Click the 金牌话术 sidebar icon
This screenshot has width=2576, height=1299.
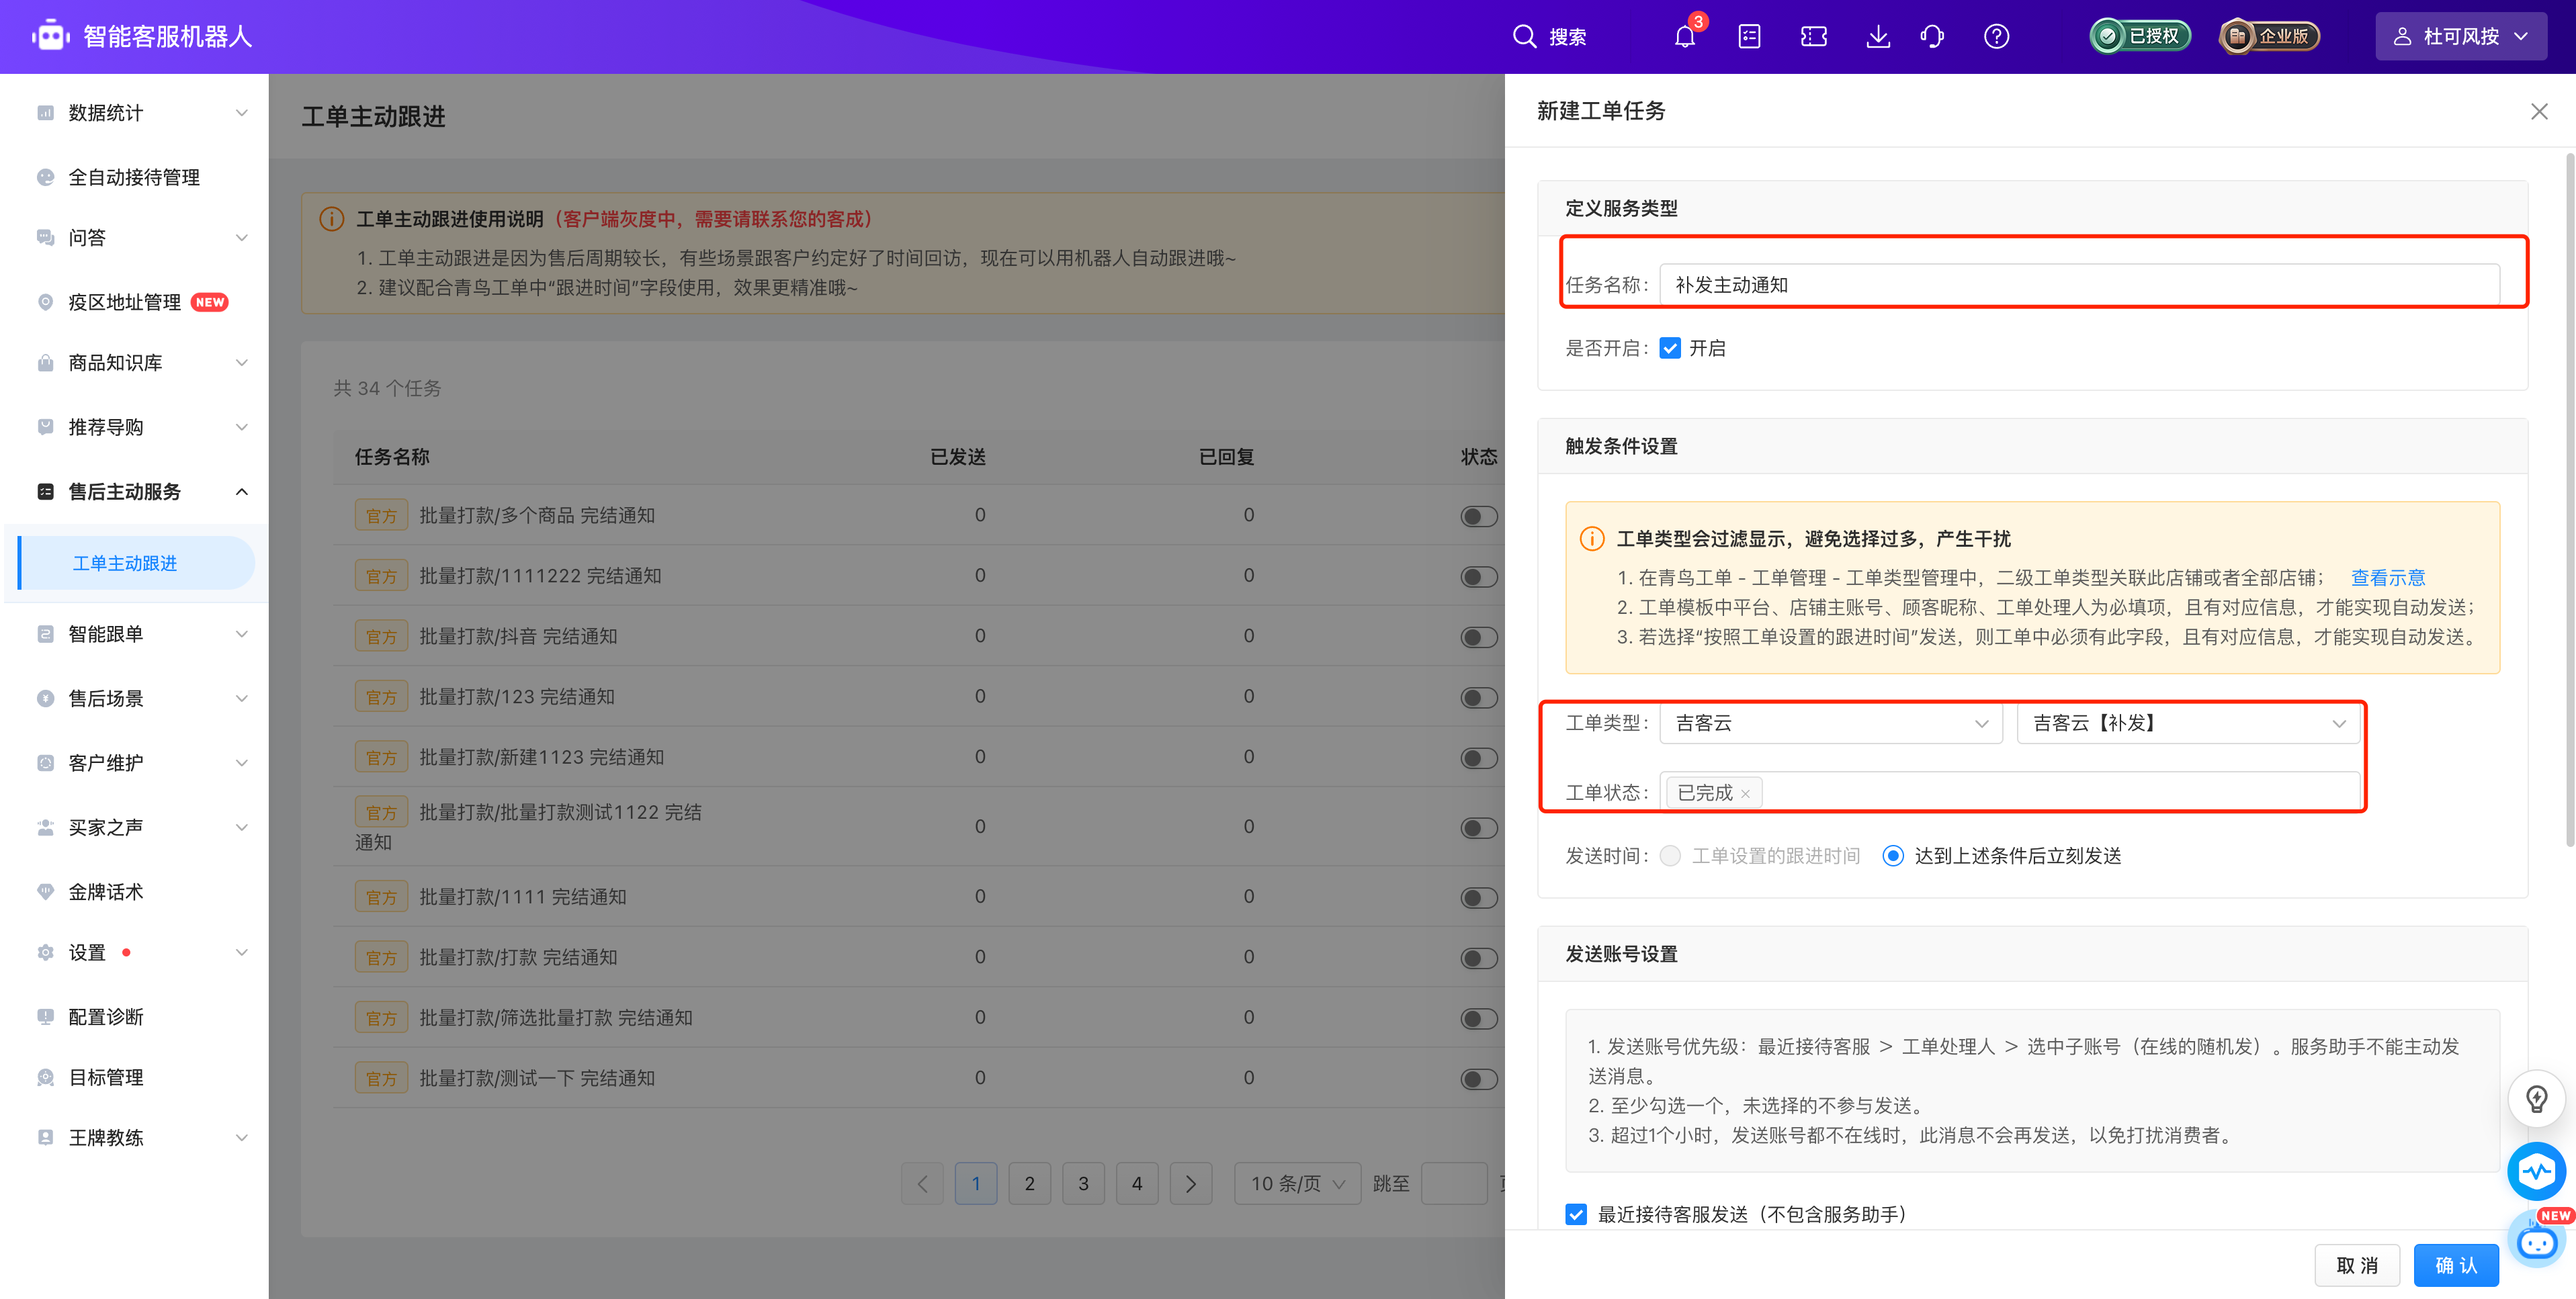(45, 891)
